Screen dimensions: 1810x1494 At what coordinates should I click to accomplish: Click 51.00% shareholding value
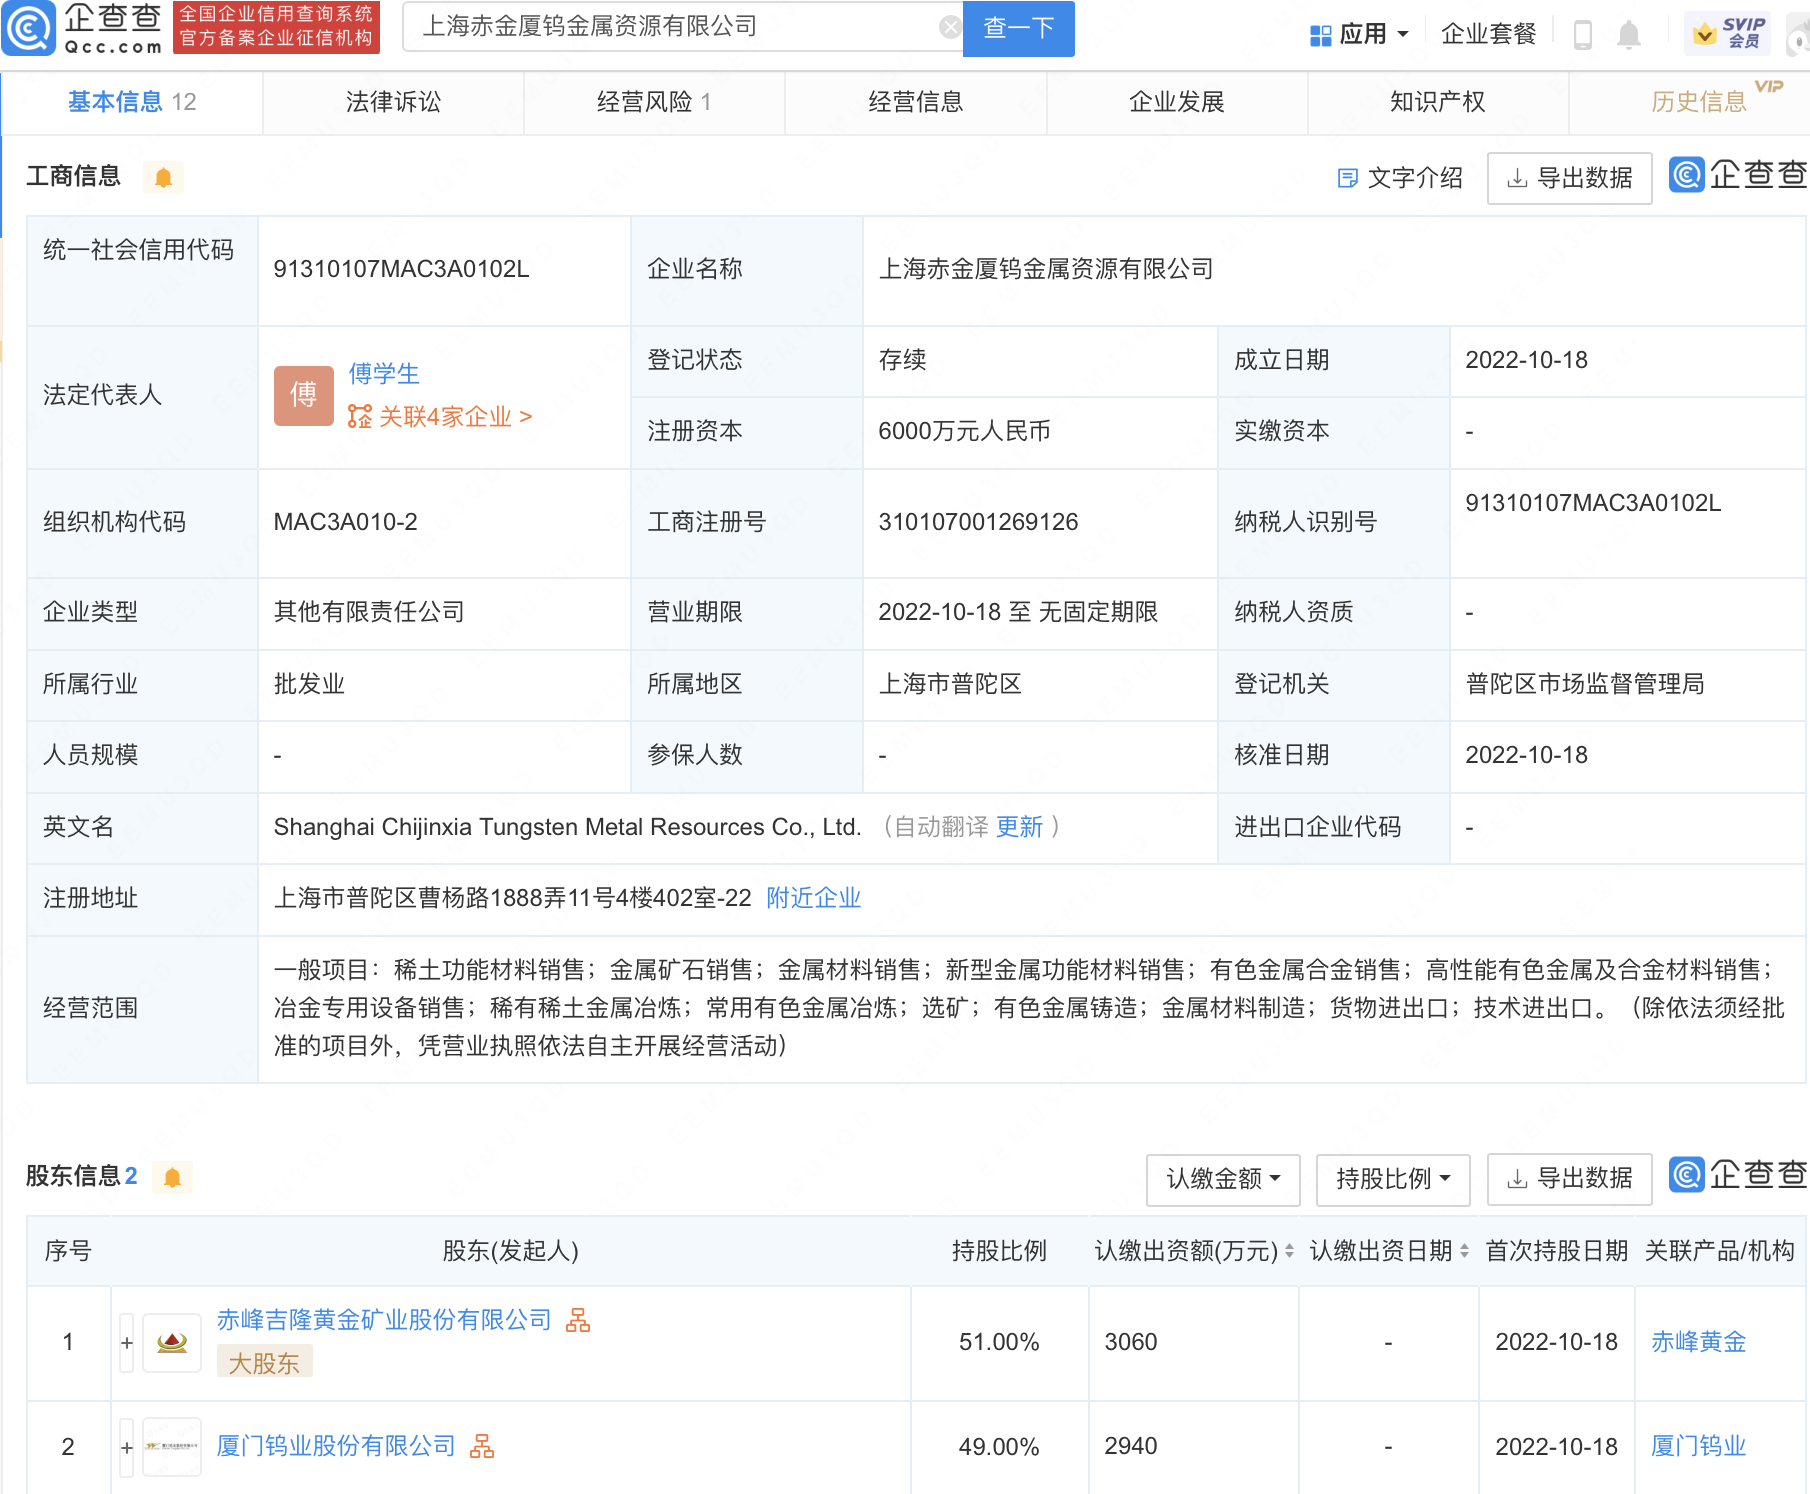pyautogui.click(x=999, y=1342)
